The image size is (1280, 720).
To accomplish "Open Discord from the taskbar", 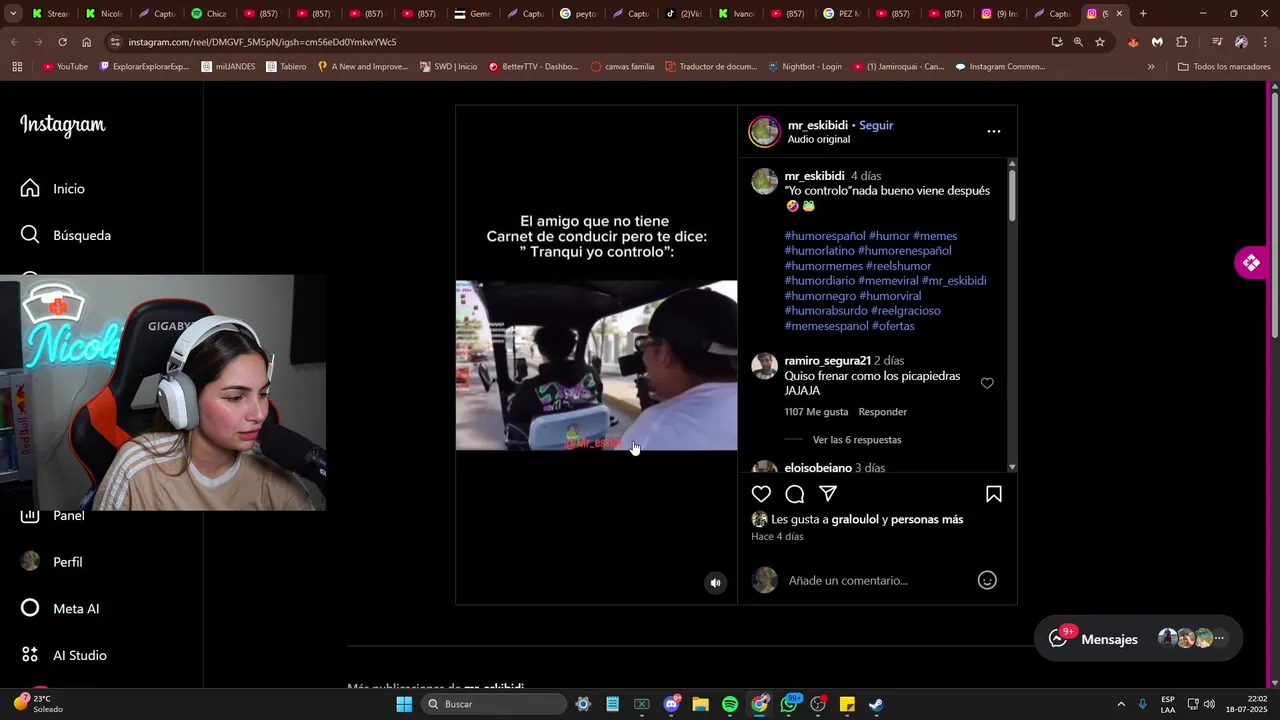I will (x=672, y=704).
